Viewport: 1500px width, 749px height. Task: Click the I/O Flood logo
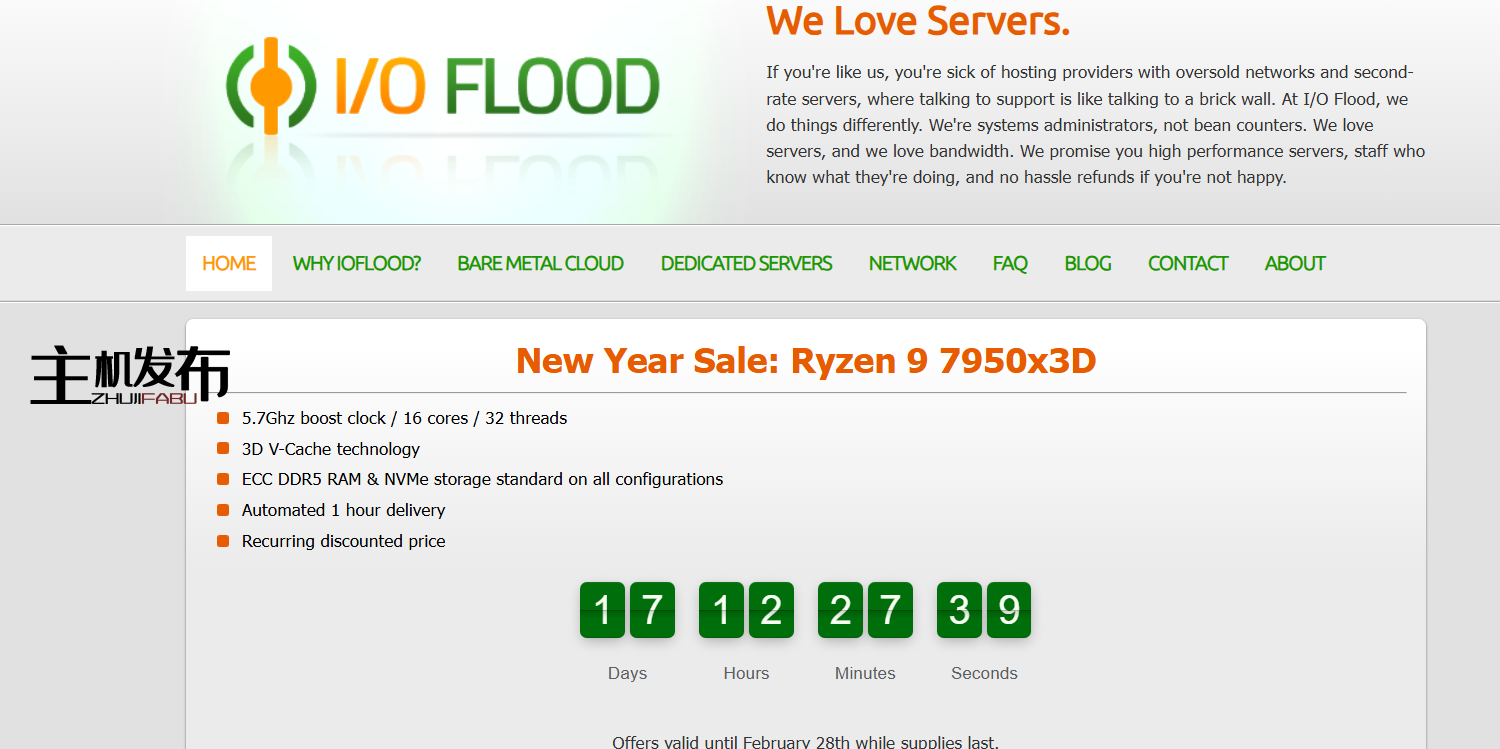coord(442,86)
